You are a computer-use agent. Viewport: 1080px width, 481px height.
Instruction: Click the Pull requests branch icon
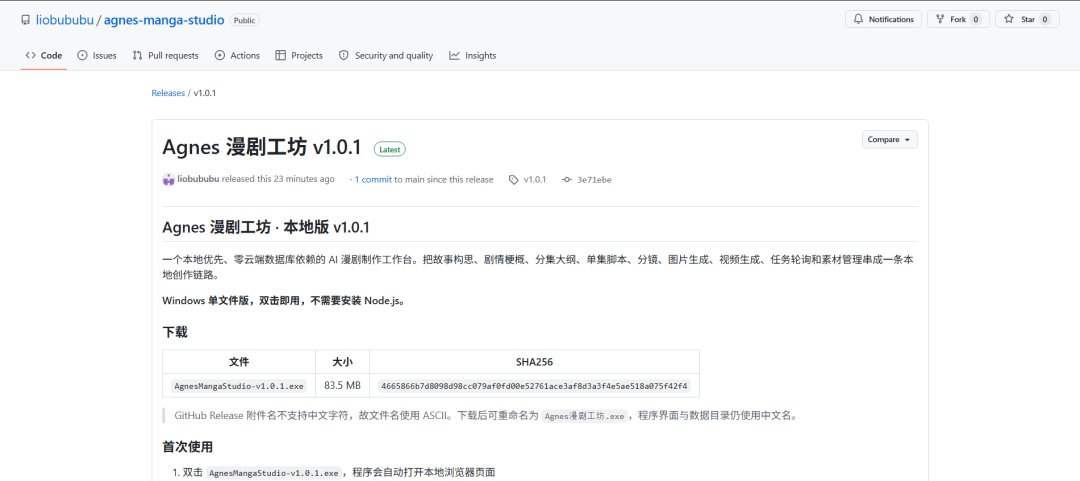pos(138,55)
